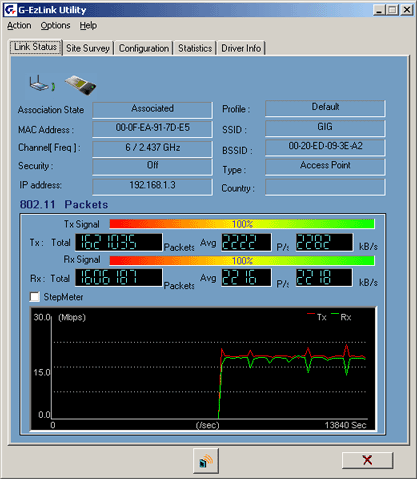The width and height of the screenshot is (417, 479).
Task: Click the Tx kB/s counter display
Action: tap(324, 242)
